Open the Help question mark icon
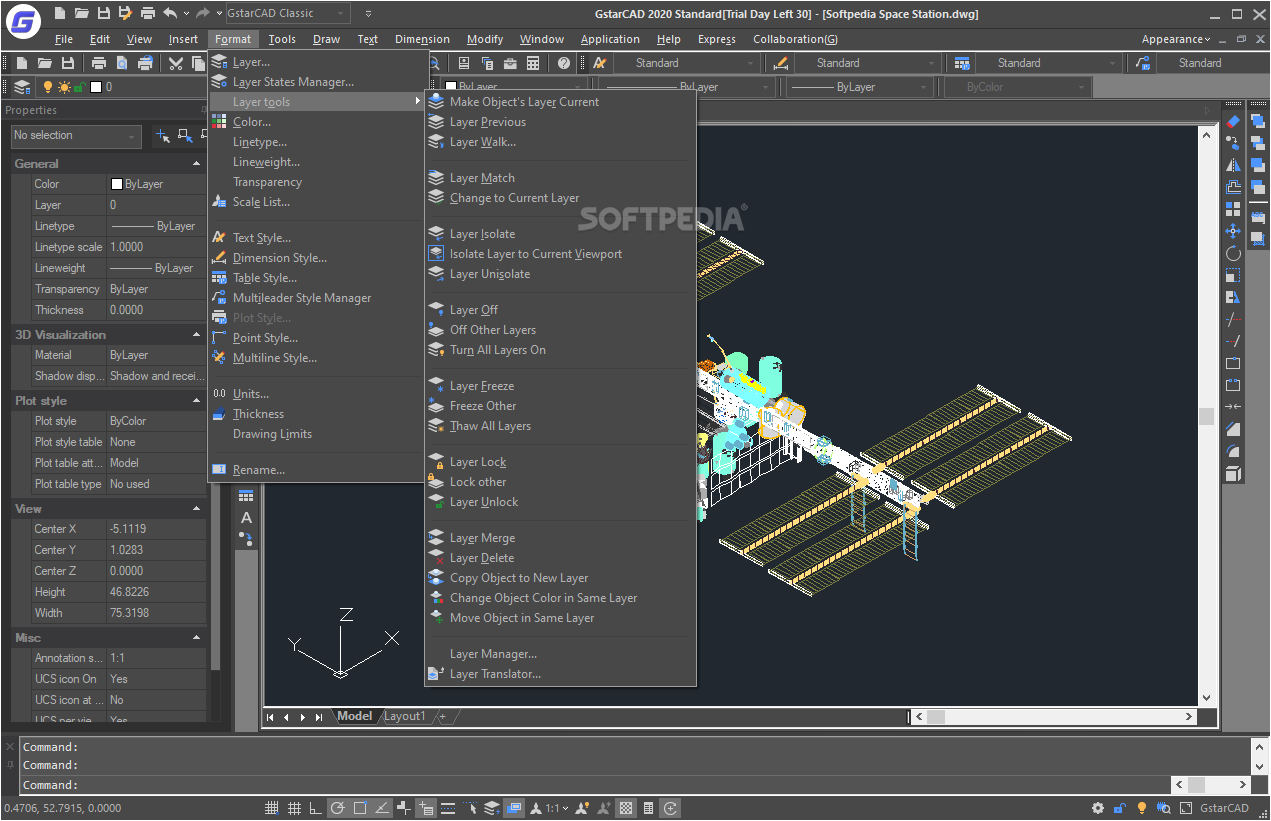Image resolution: width=1271 pixels, height=821 pixels. (x=564, y=63)
